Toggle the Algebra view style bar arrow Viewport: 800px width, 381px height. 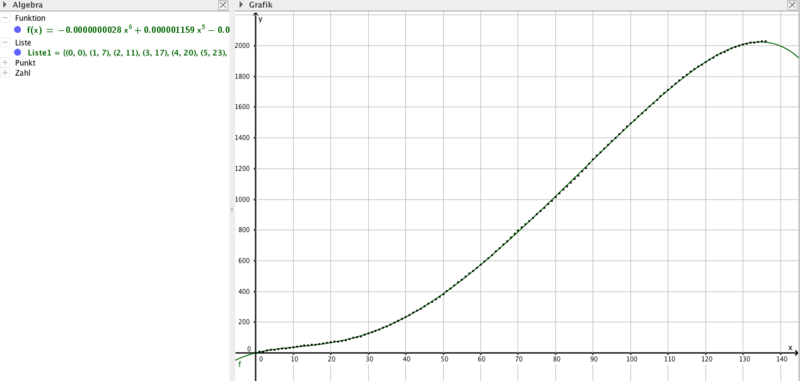point(5,5)
